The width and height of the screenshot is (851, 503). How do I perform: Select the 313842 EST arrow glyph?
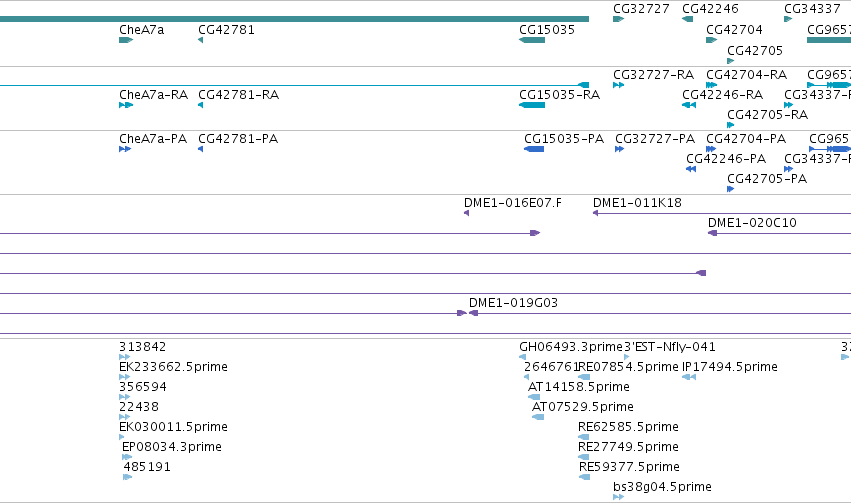coord(124,356)
